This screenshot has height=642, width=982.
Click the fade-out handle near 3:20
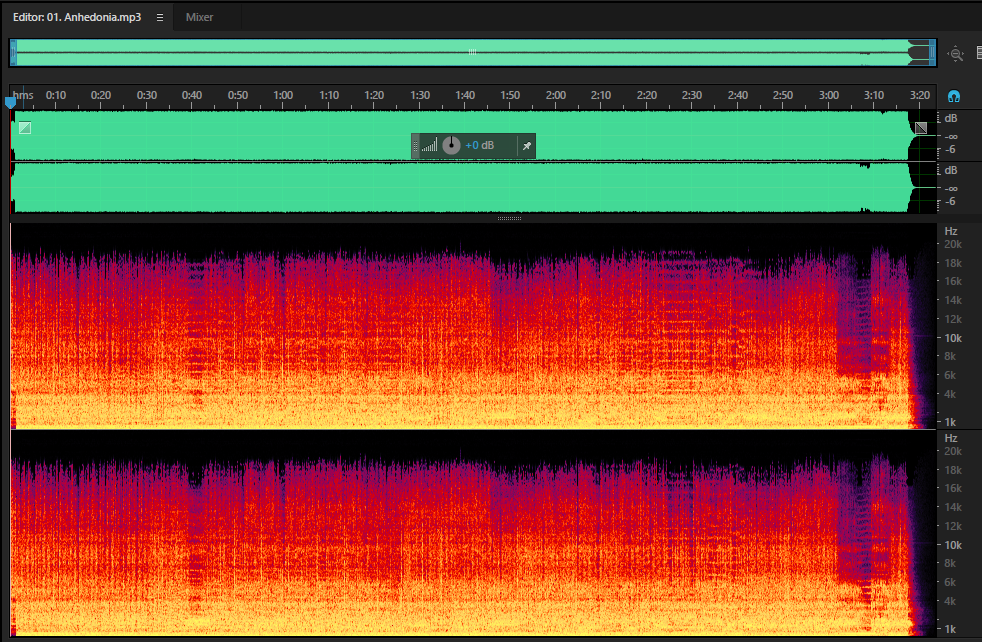coord(921,128)
